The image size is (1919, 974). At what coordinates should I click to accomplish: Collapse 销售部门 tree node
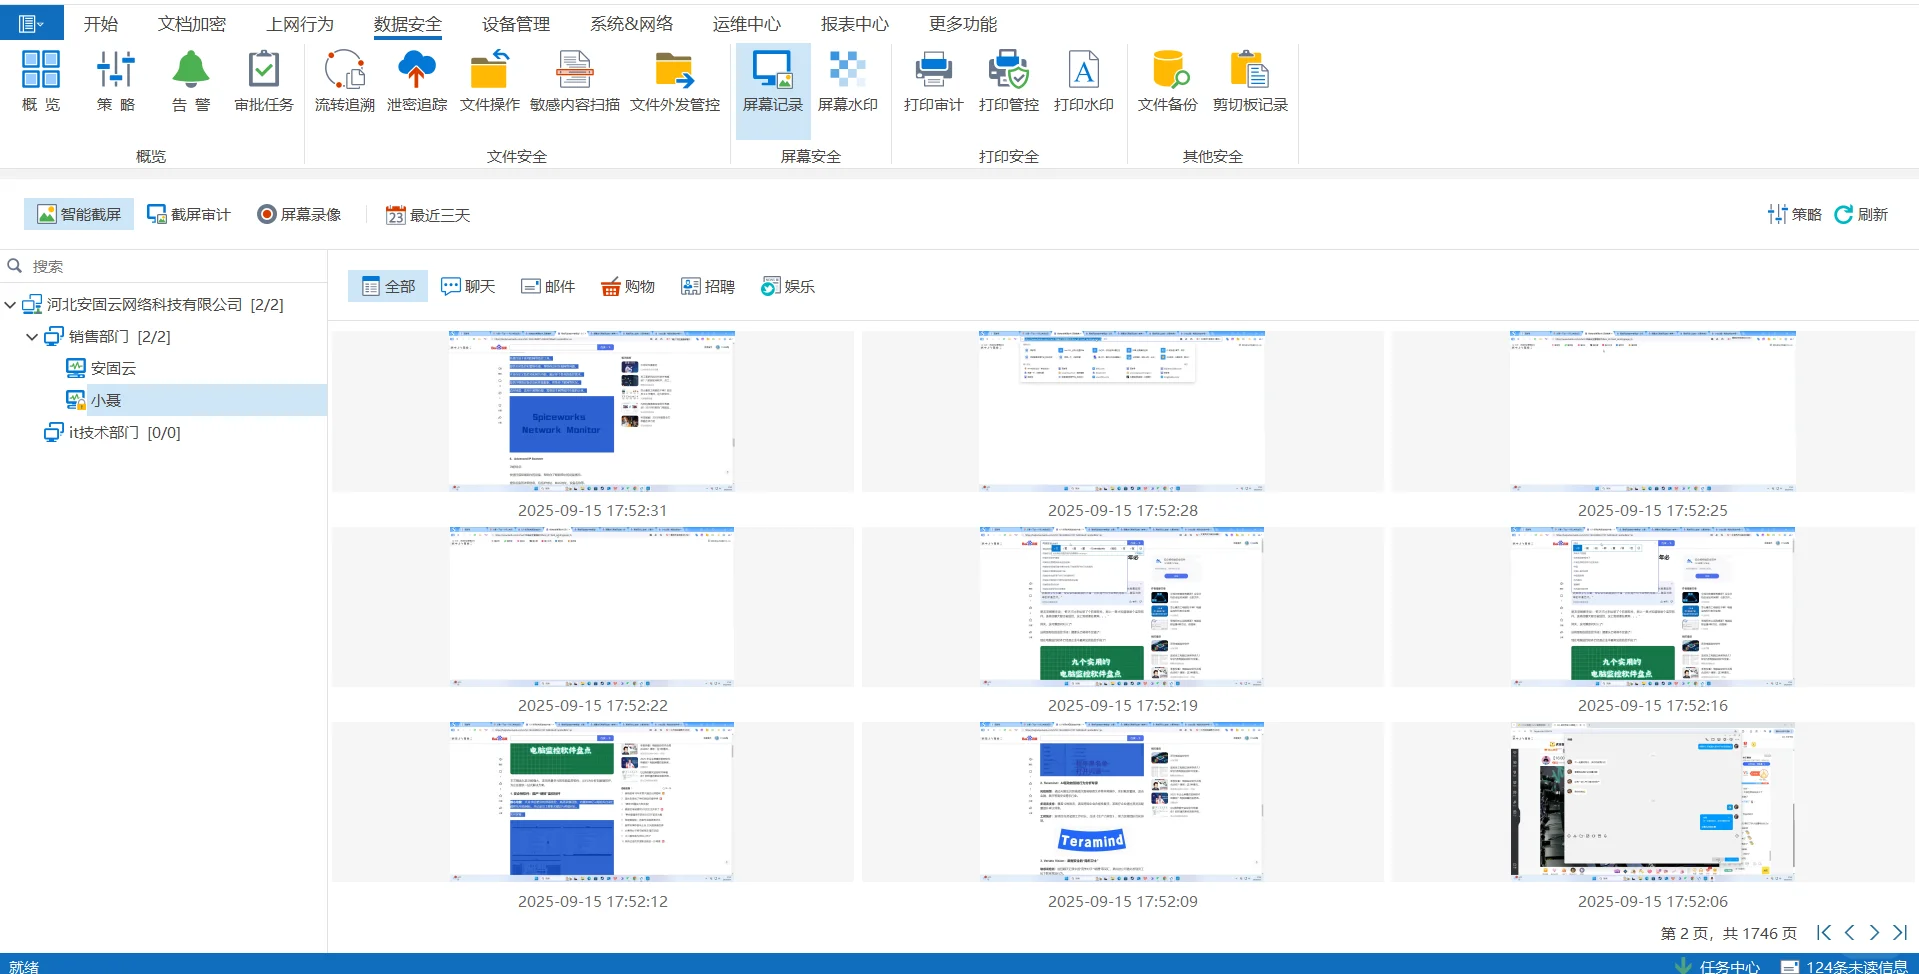point(32,337)
